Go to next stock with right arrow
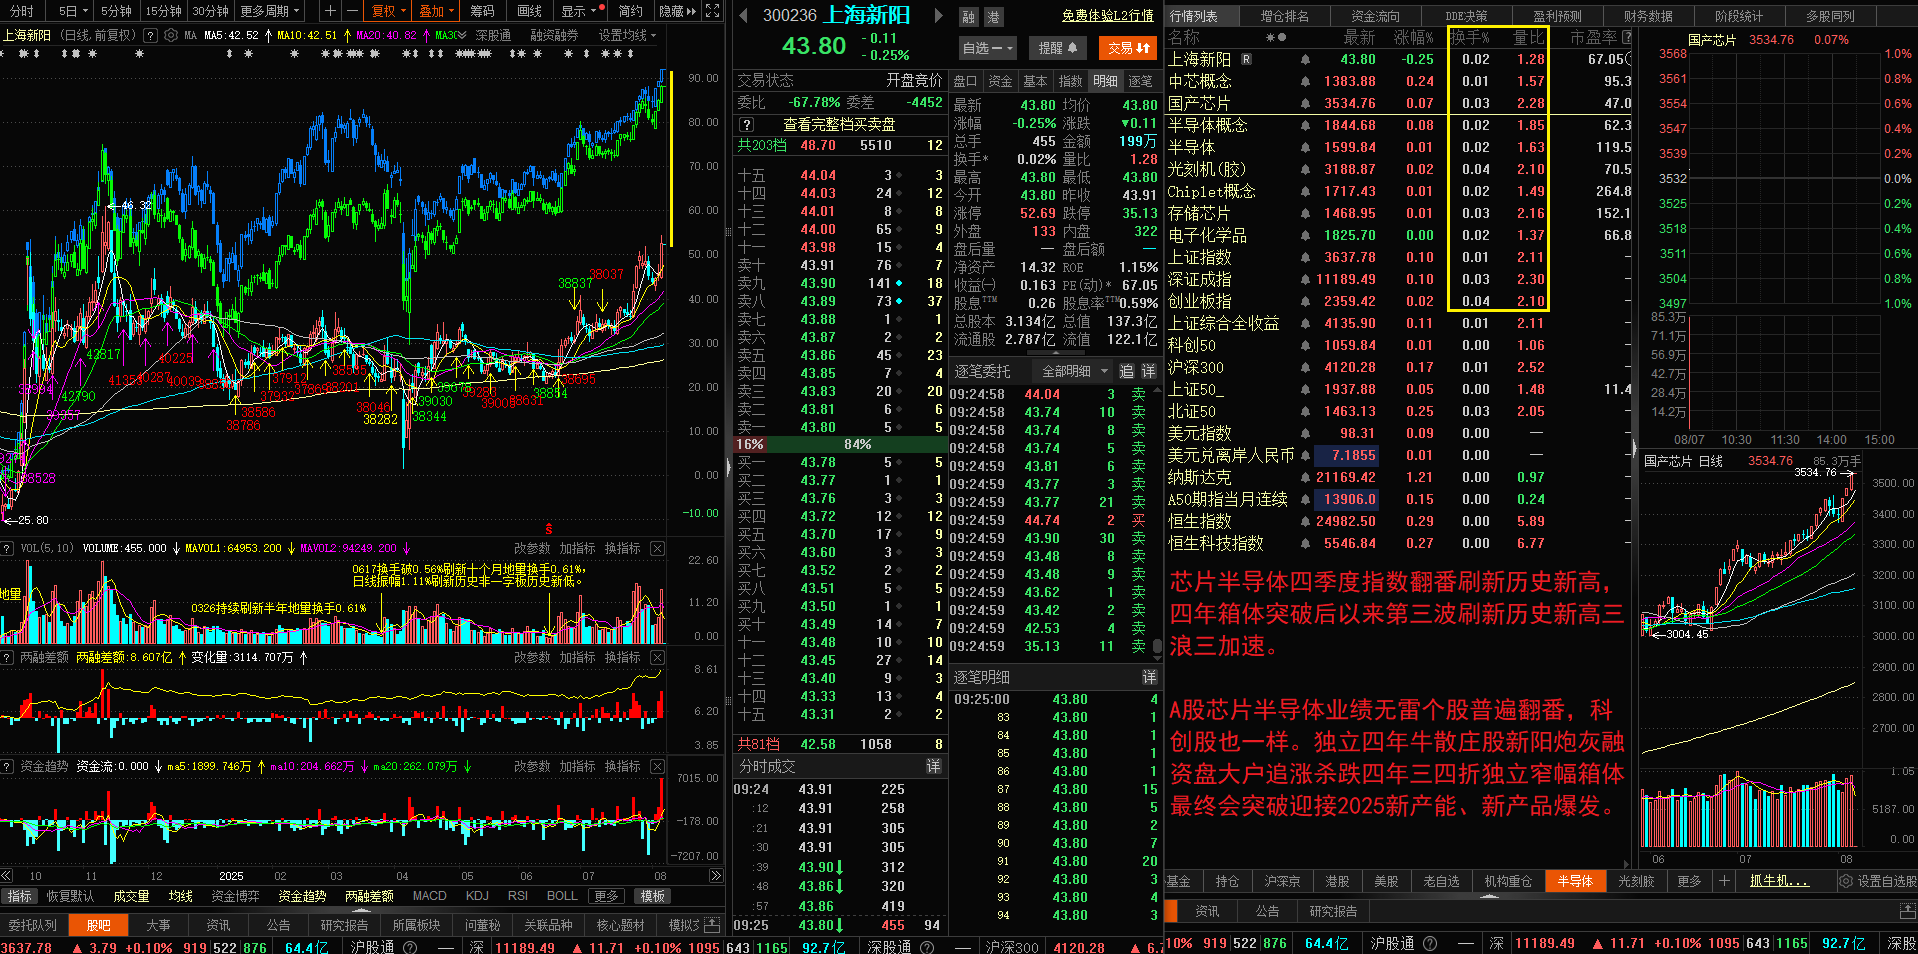The width and height of the screenshot is (1918, 954). click(x=938, y=16)
